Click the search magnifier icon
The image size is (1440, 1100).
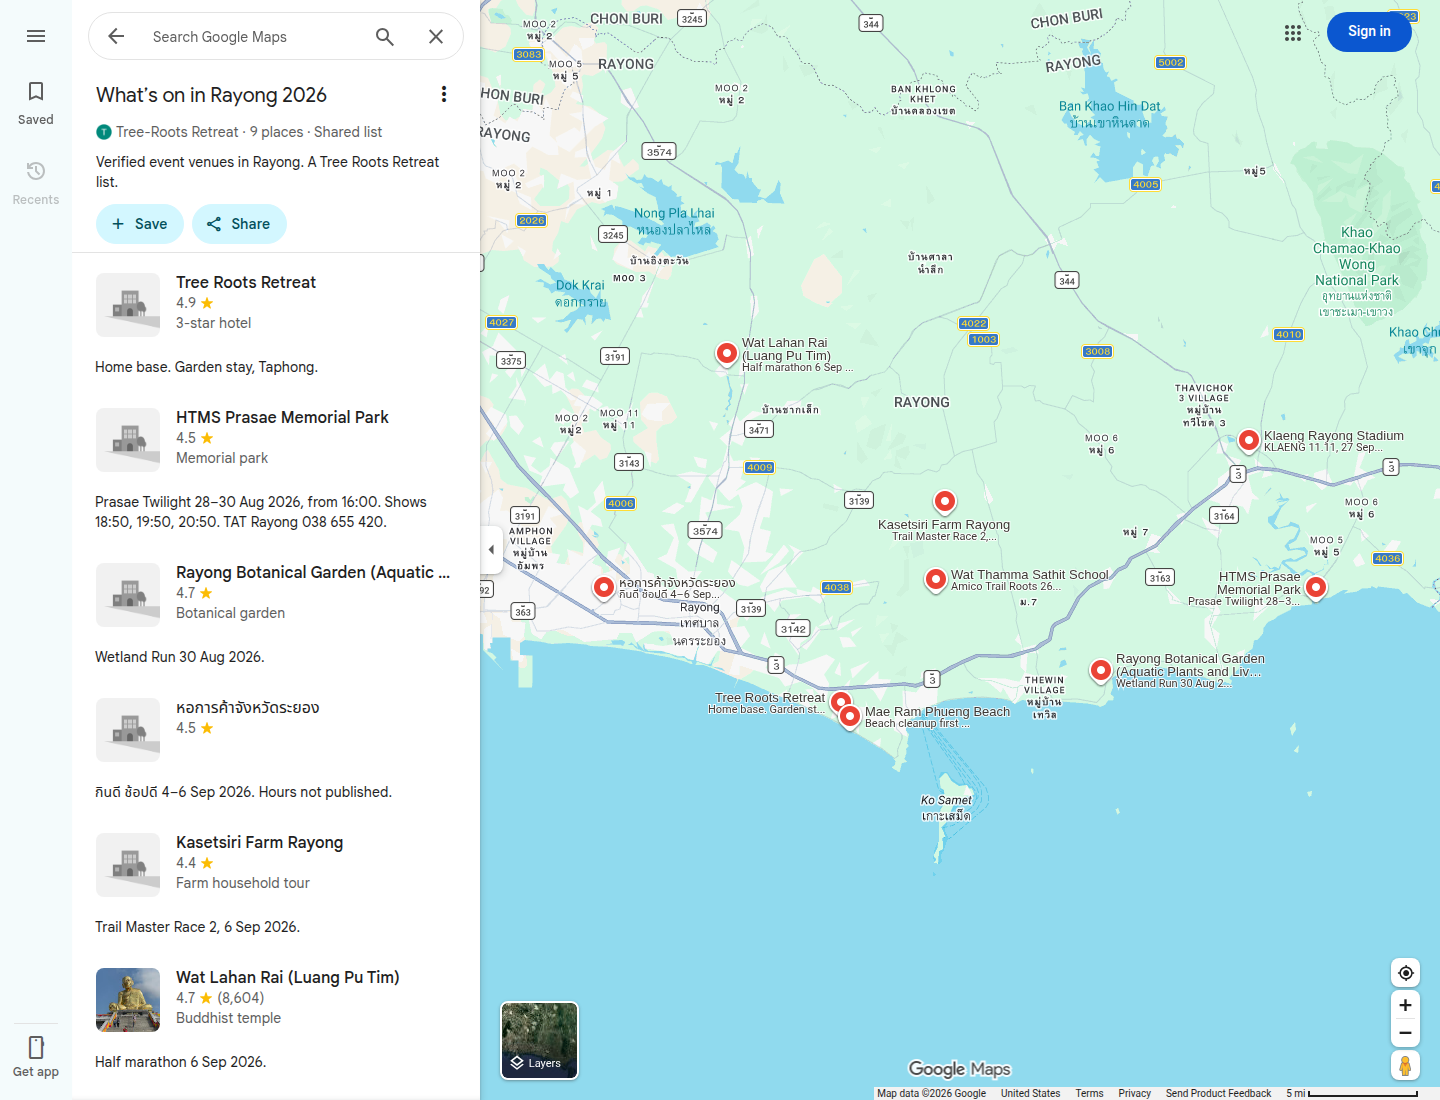click(385, 37)
